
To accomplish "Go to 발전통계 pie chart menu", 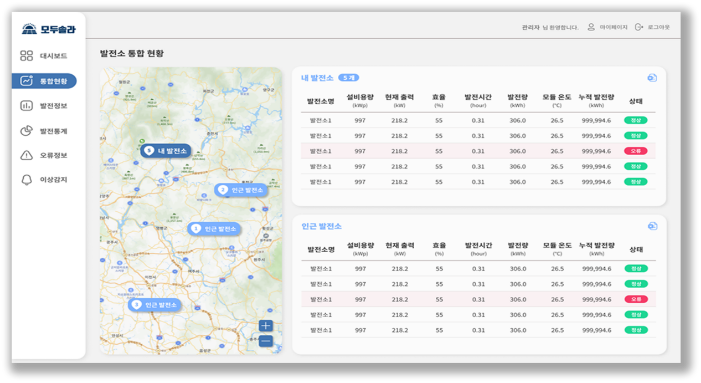I will pyautogui.click(x=44, y=131).
